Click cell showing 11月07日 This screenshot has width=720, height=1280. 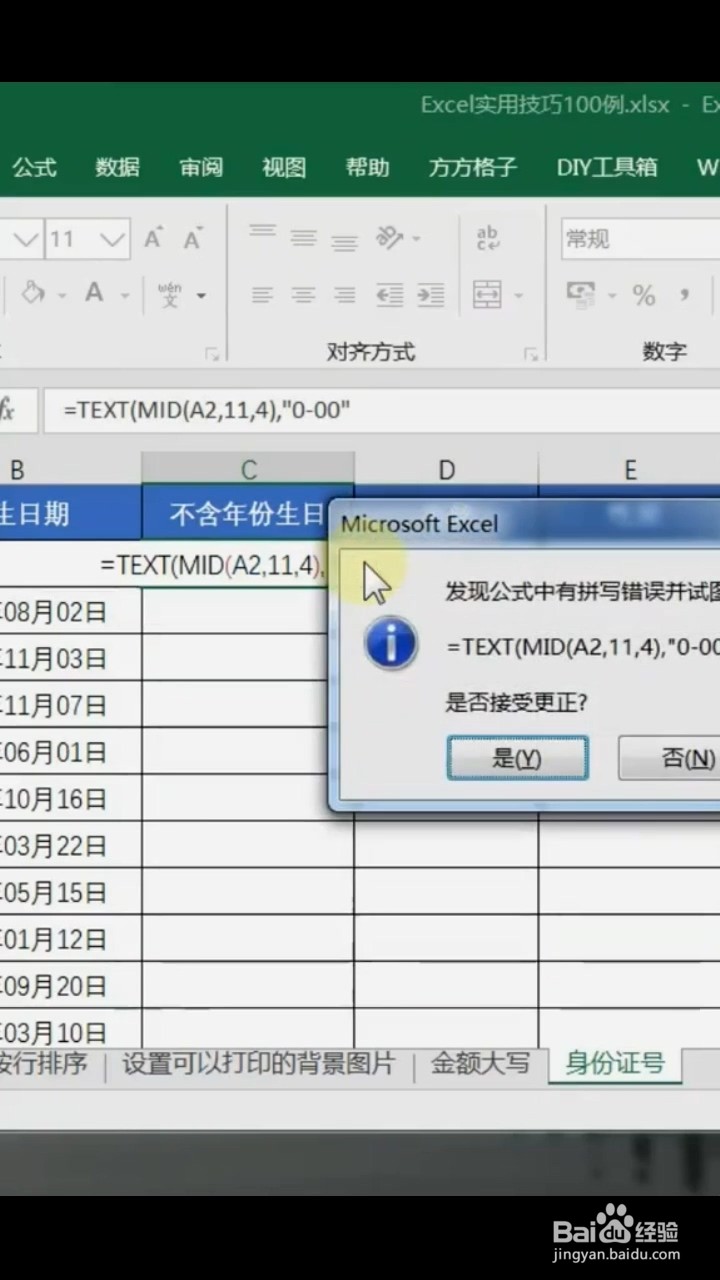[x=70, y=705]
